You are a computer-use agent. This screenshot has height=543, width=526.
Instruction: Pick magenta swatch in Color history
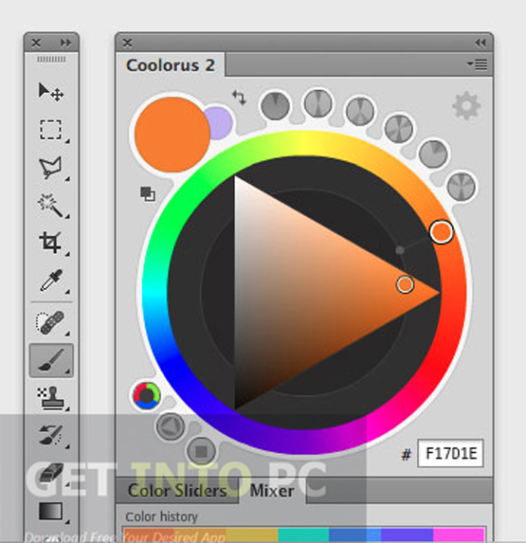pyautogui.click(x=459, y=535)
